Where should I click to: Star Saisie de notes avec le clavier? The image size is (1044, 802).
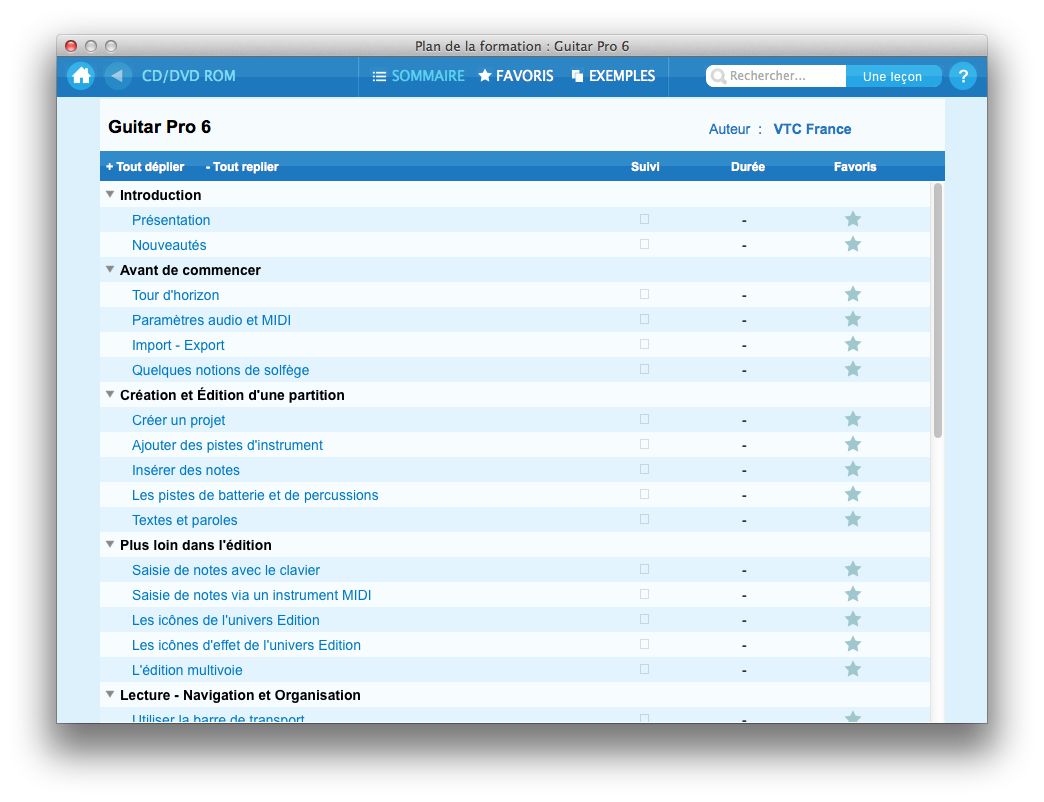click(x=853, y=569)
